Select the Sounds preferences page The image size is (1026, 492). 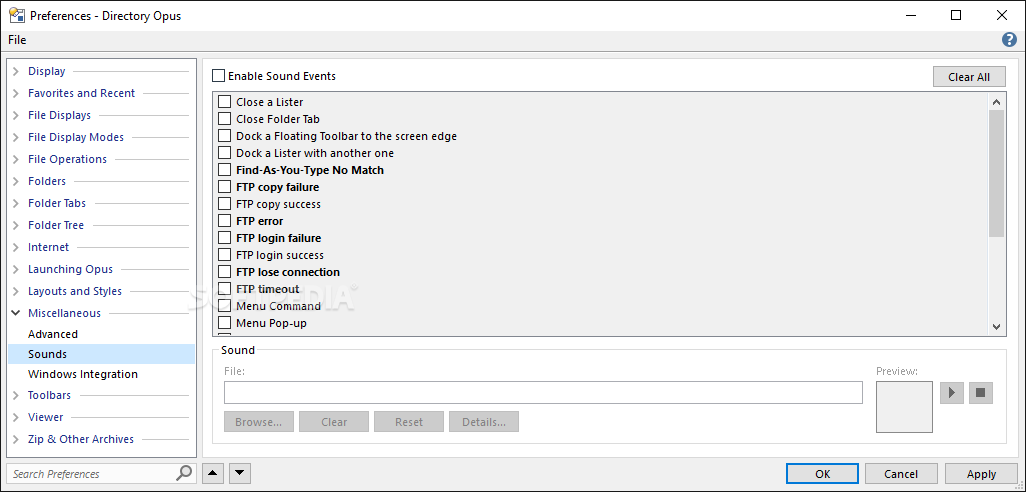[101, 354]
